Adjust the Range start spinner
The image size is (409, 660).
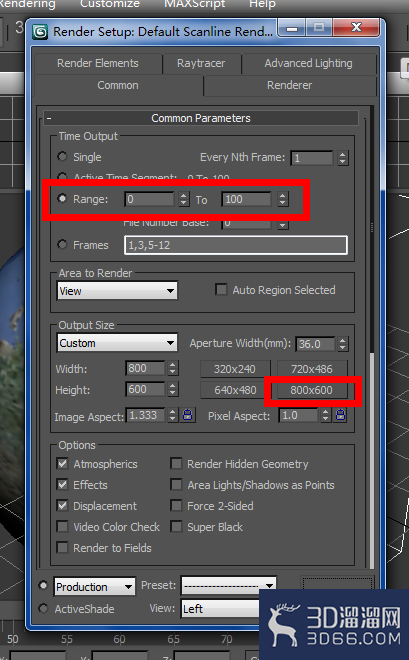[183, 199]
